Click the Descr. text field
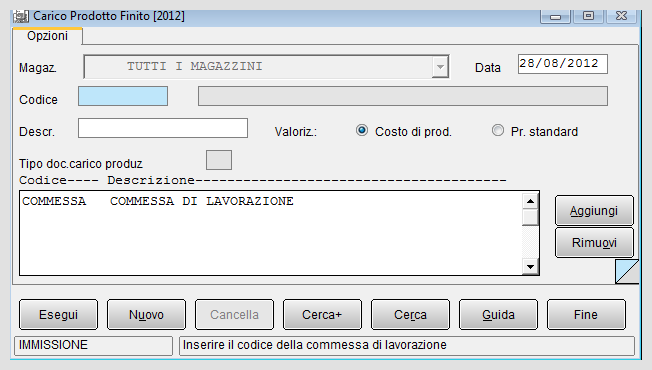This screenshot has height=370, width=652. 163,128
